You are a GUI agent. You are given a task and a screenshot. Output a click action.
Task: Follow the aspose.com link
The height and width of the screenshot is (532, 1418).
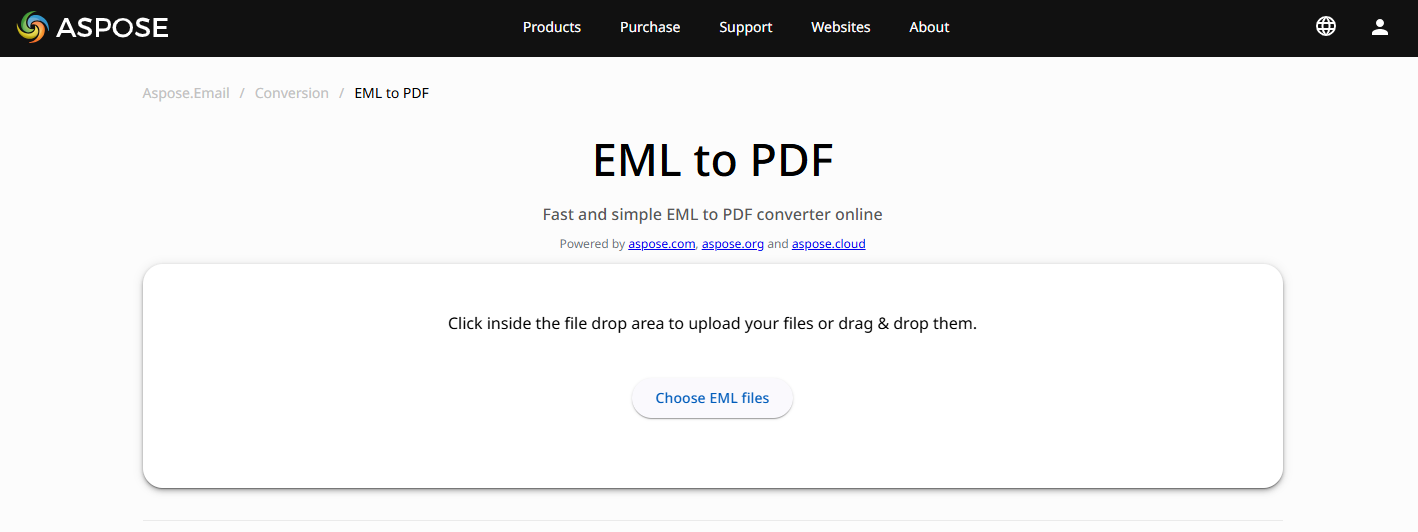tap(662, 244)
